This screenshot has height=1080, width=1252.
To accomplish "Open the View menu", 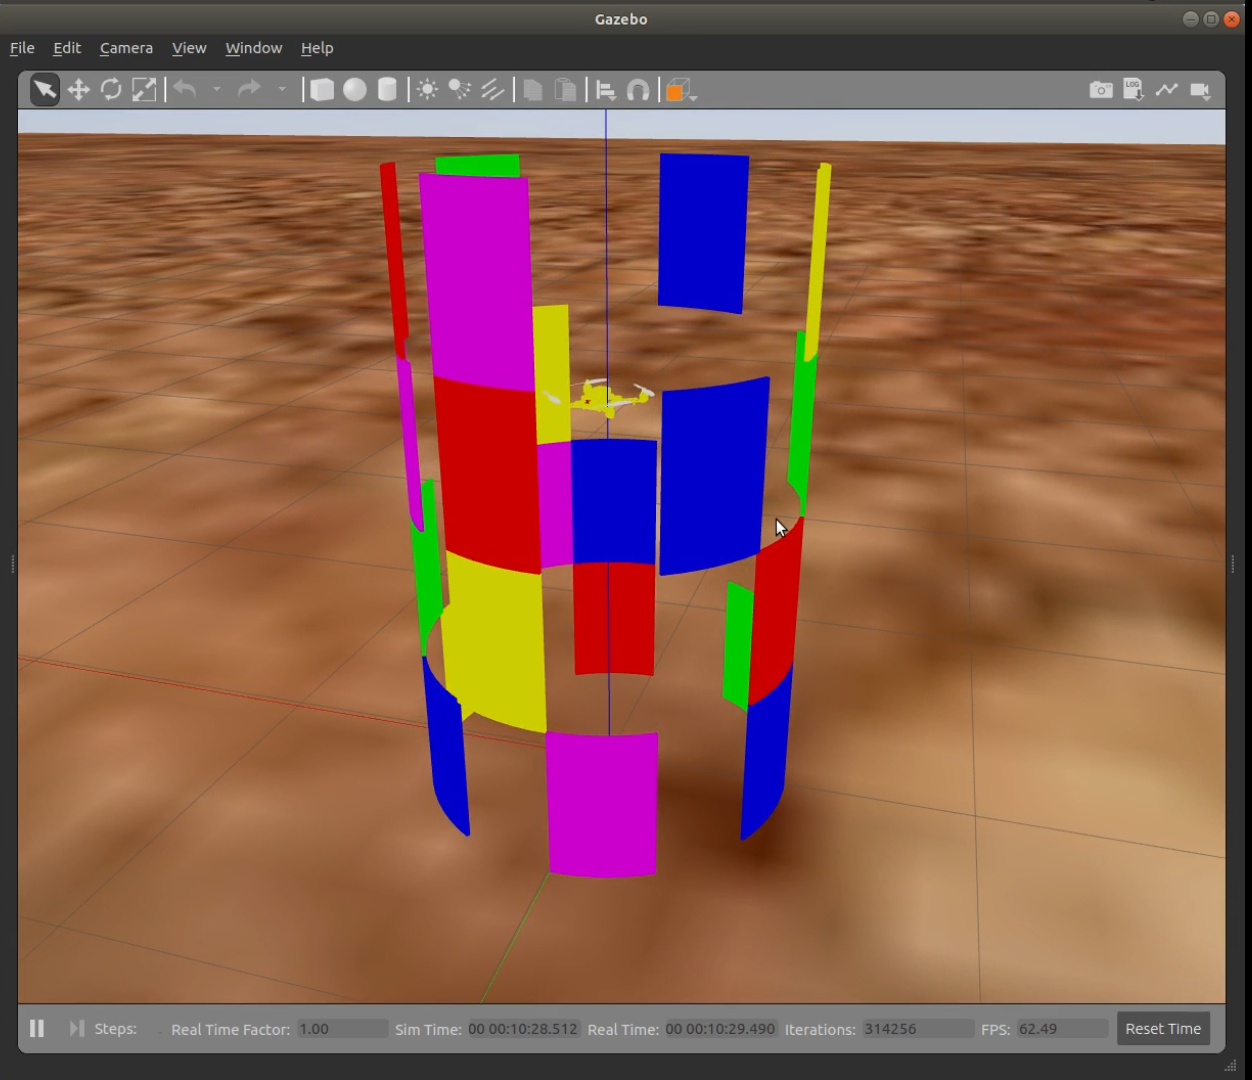I will tap(189, 48).
